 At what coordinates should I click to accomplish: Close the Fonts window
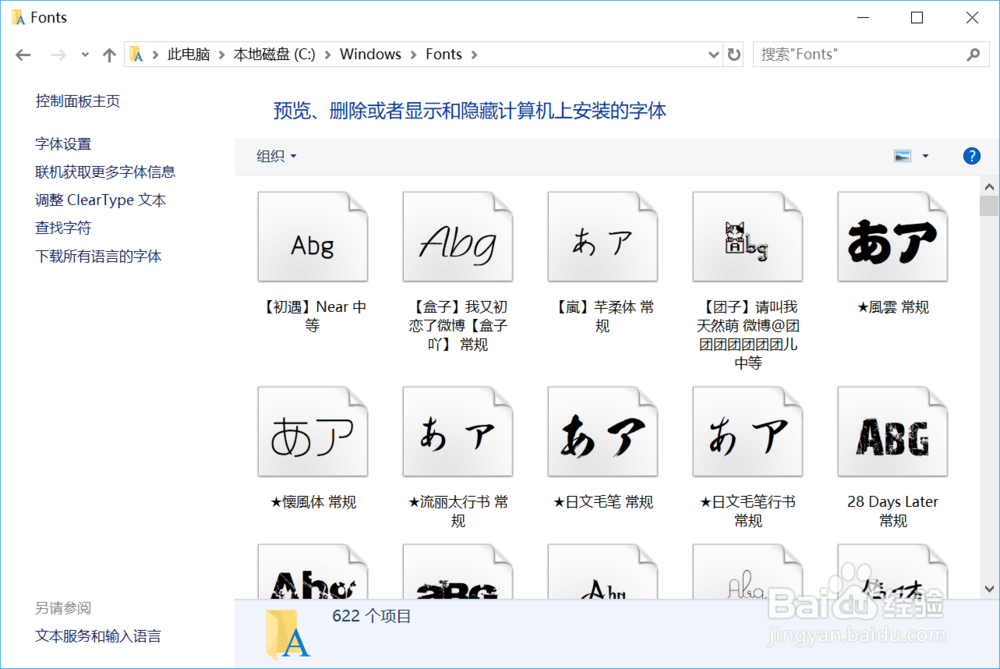tap(972, 18)
